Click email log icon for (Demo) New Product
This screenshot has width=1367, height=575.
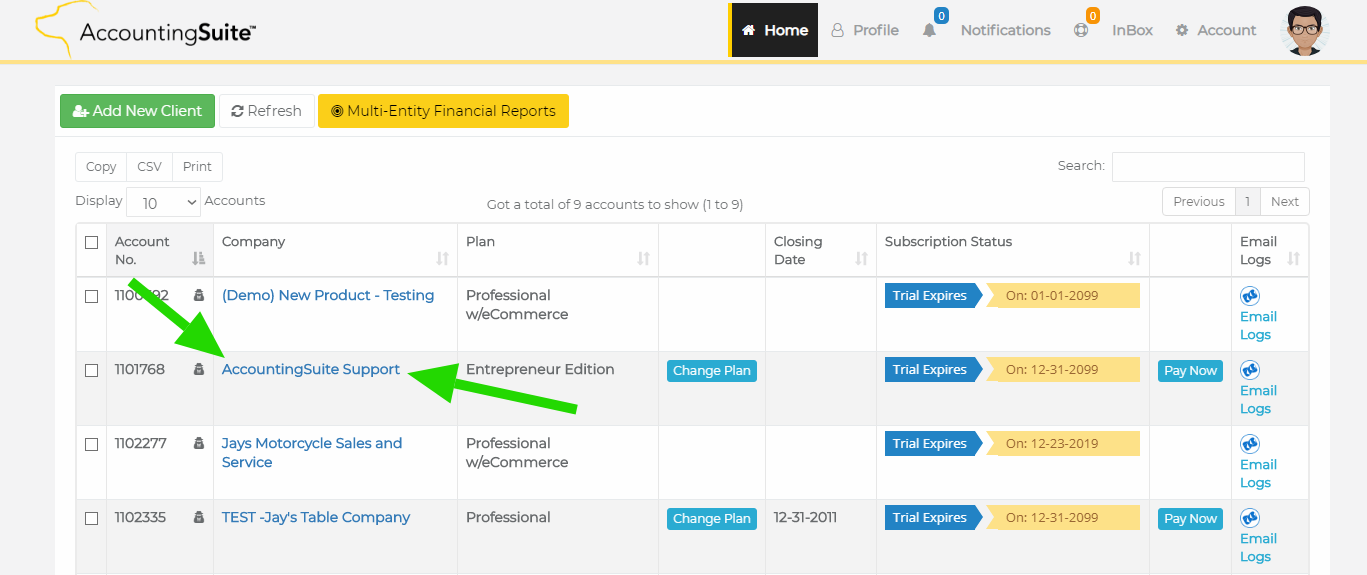[1250, 296]
